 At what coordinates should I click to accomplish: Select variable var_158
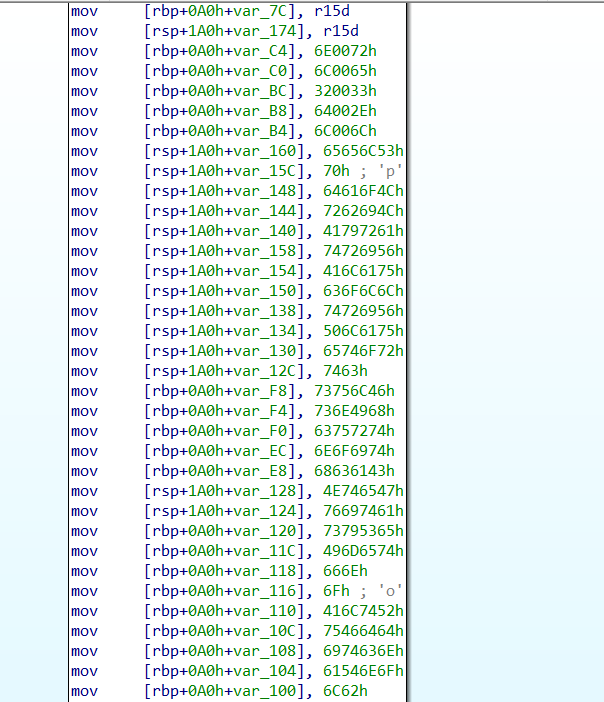coord(265,251)
